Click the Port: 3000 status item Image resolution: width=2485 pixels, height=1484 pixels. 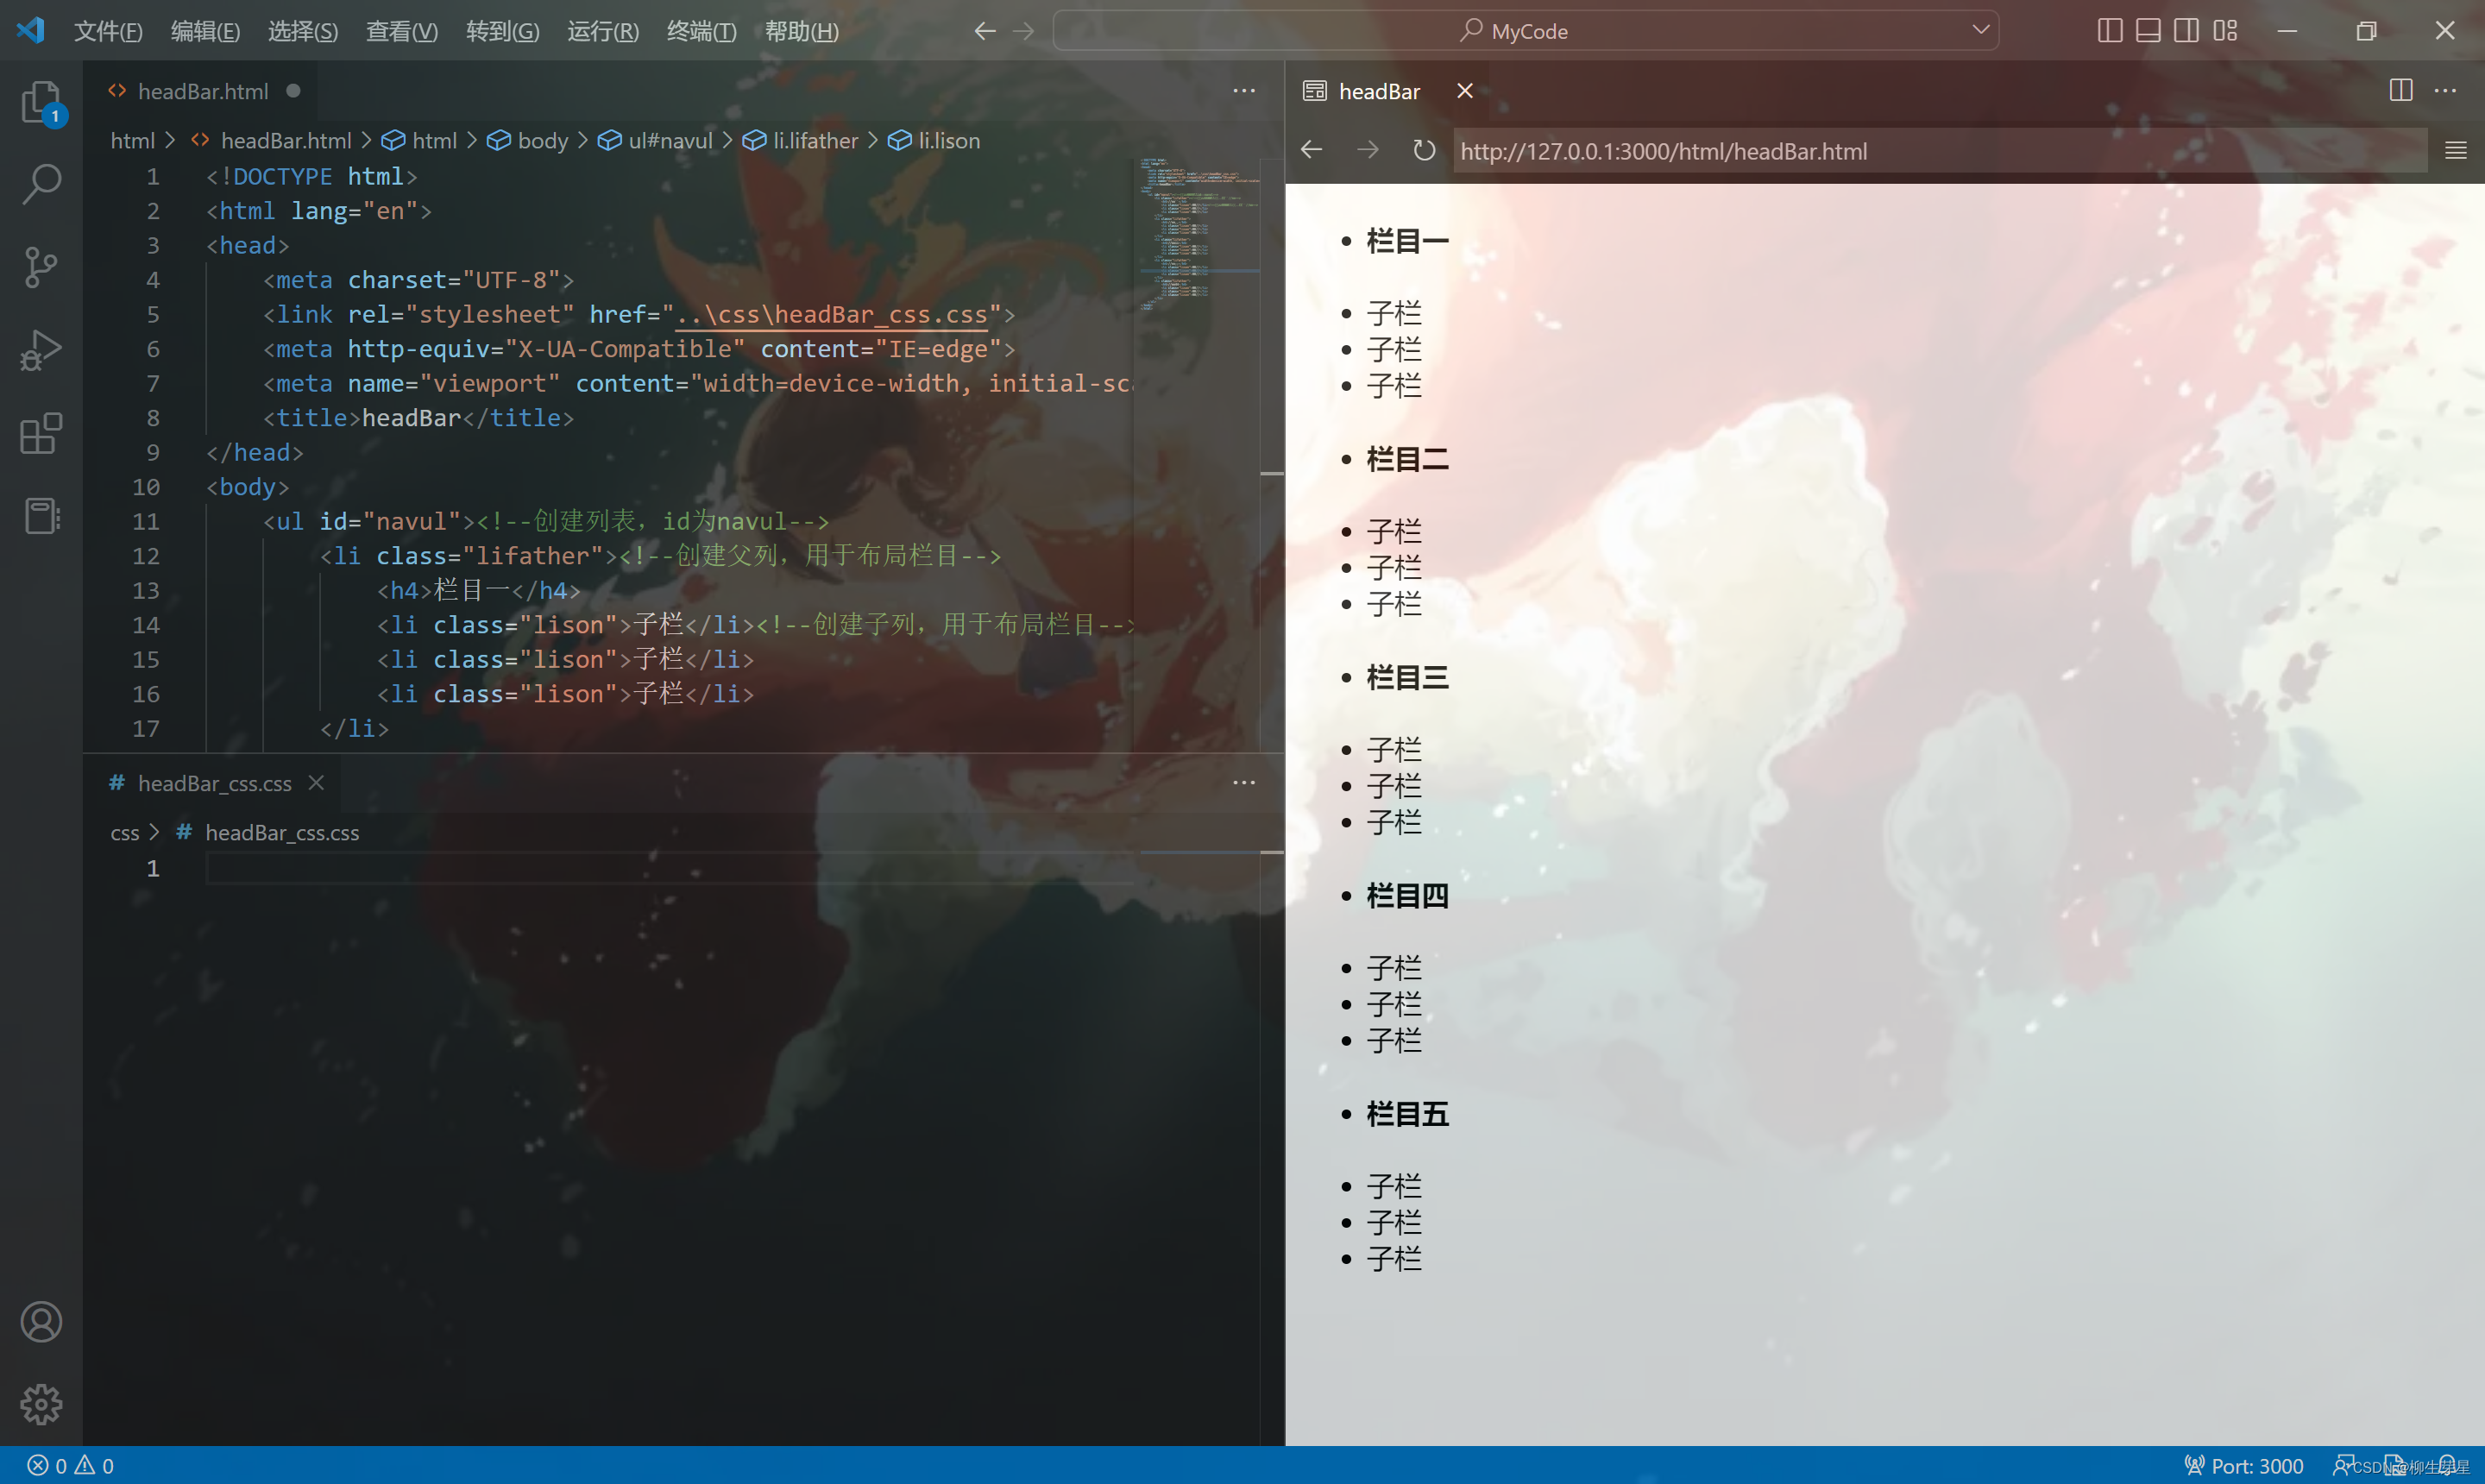pos(2244,1465)
